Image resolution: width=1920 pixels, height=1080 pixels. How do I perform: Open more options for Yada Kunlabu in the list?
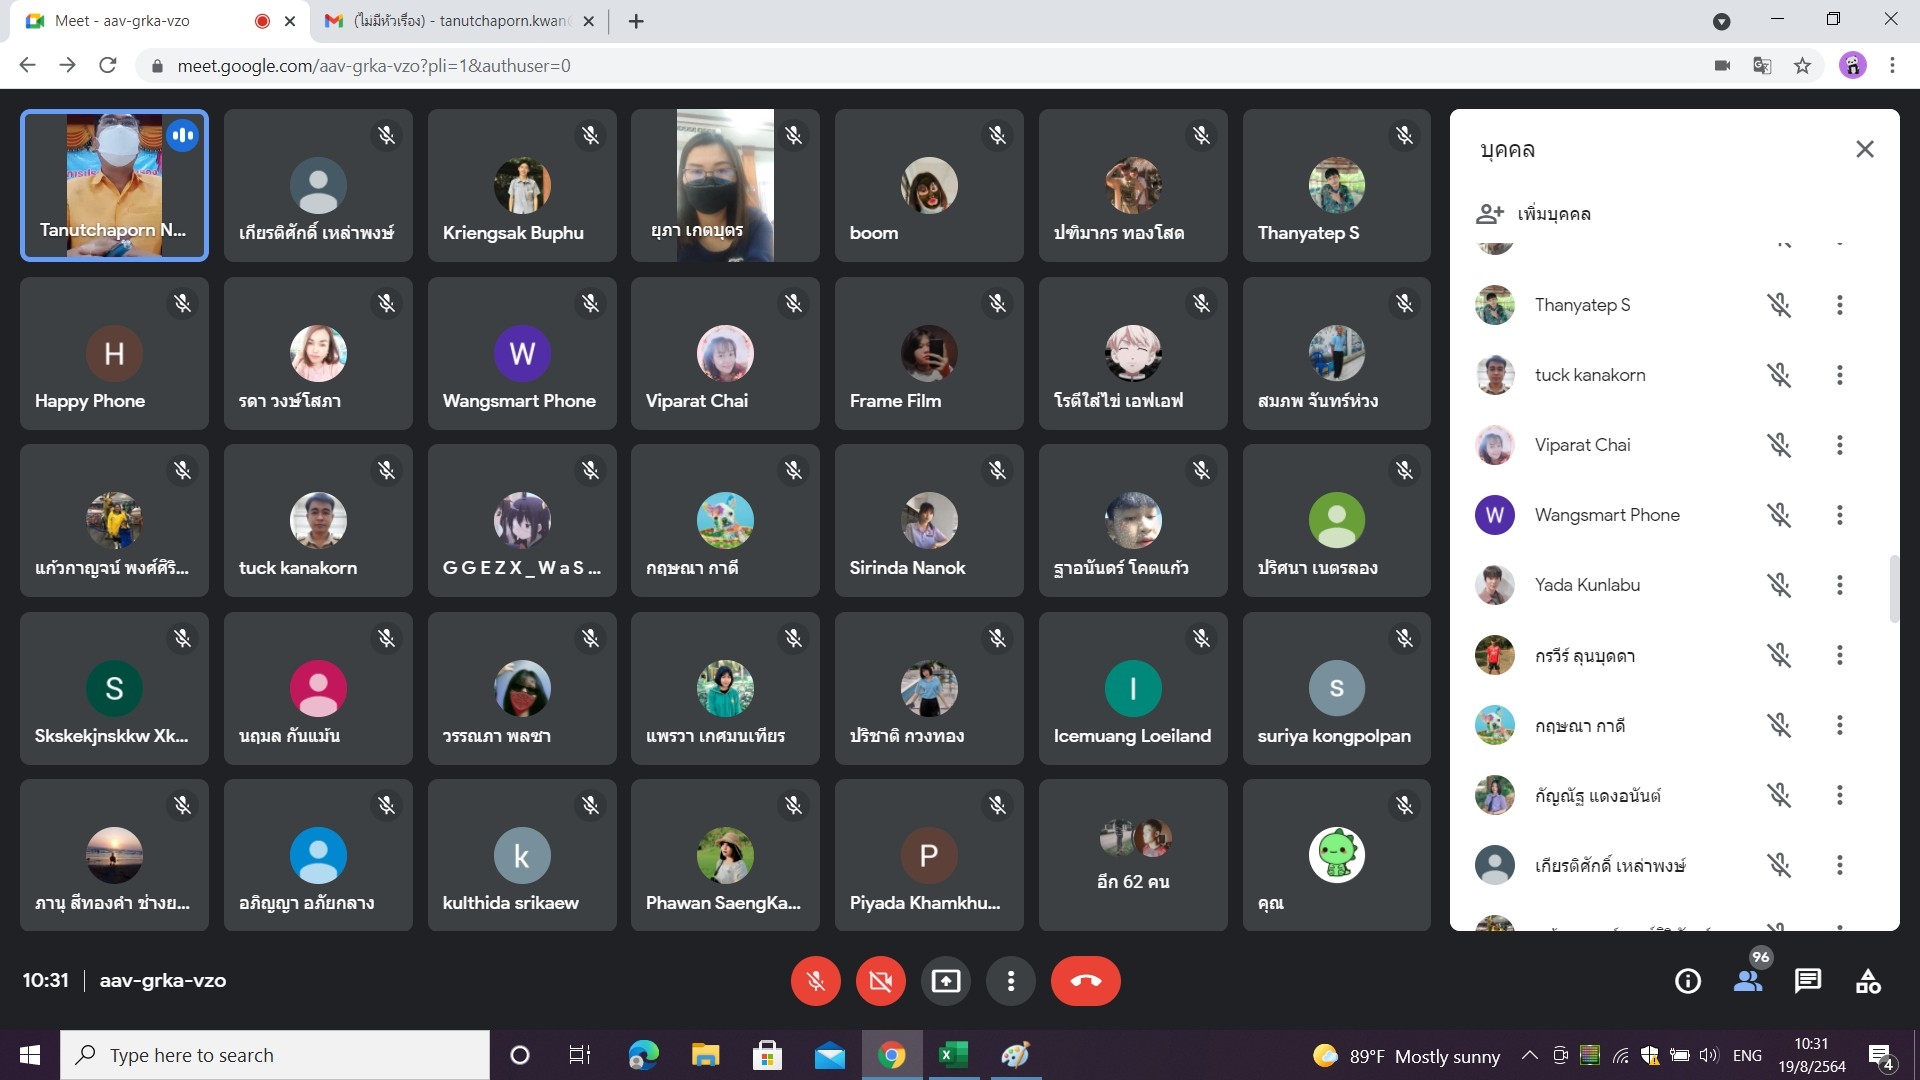[1839, 585]
